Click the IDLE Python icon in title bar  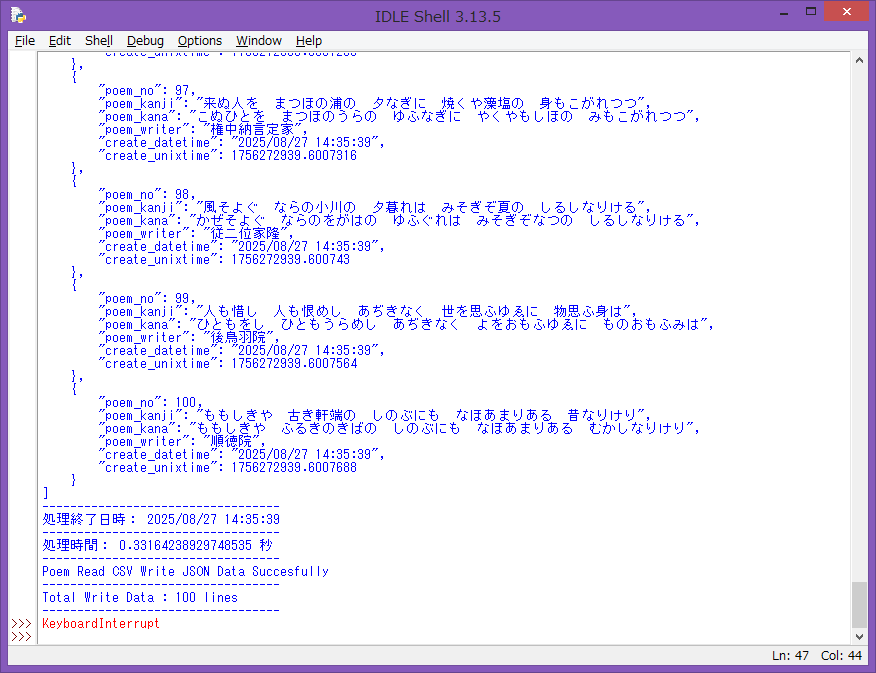pyautogui.click(x=17, y=15)
